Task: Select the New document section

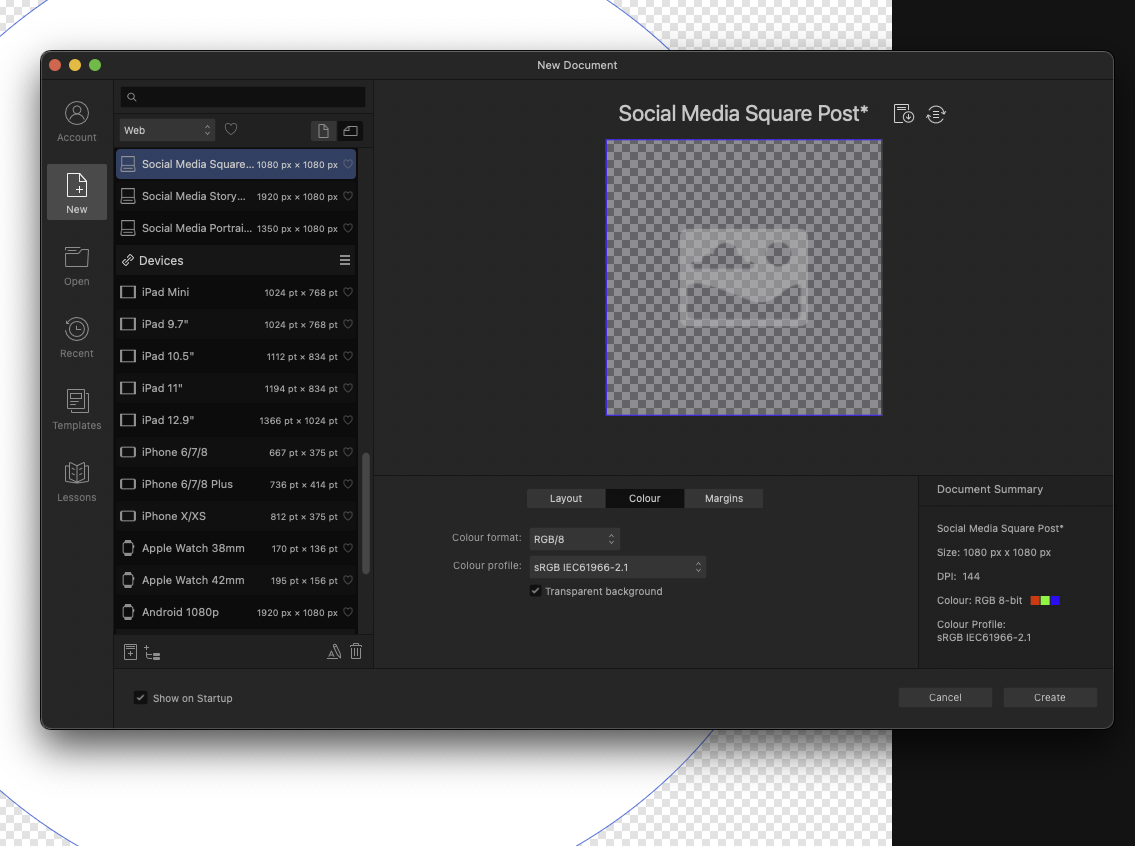Action: tap(77, 193)
